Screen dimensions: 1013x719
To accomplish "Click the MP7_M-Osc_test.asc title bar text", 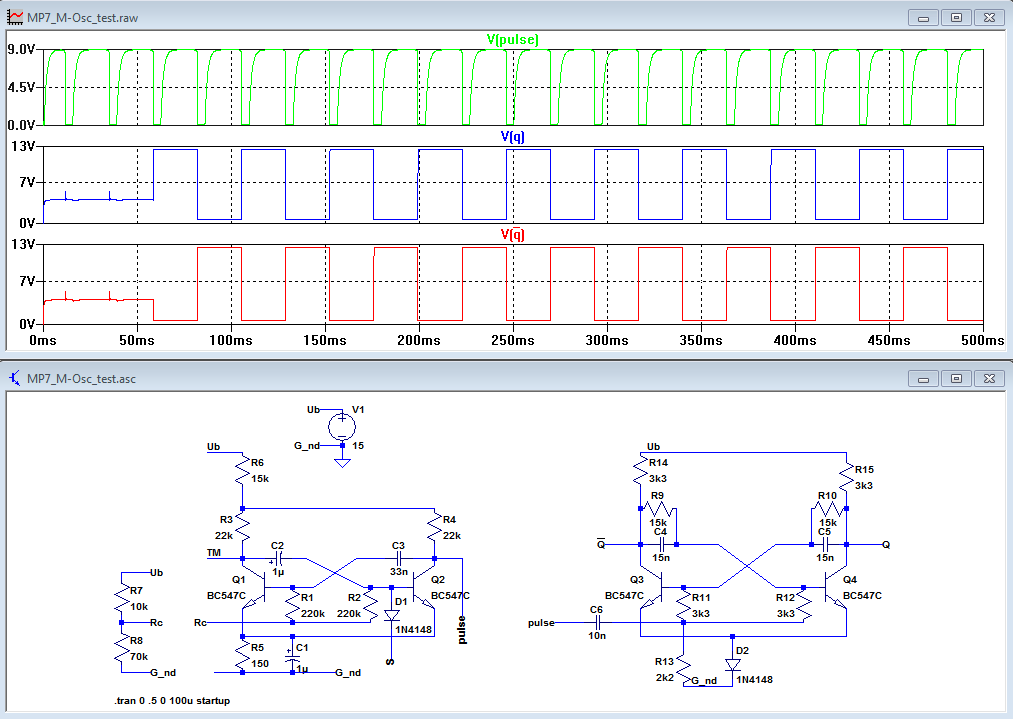I will (81, 379).
